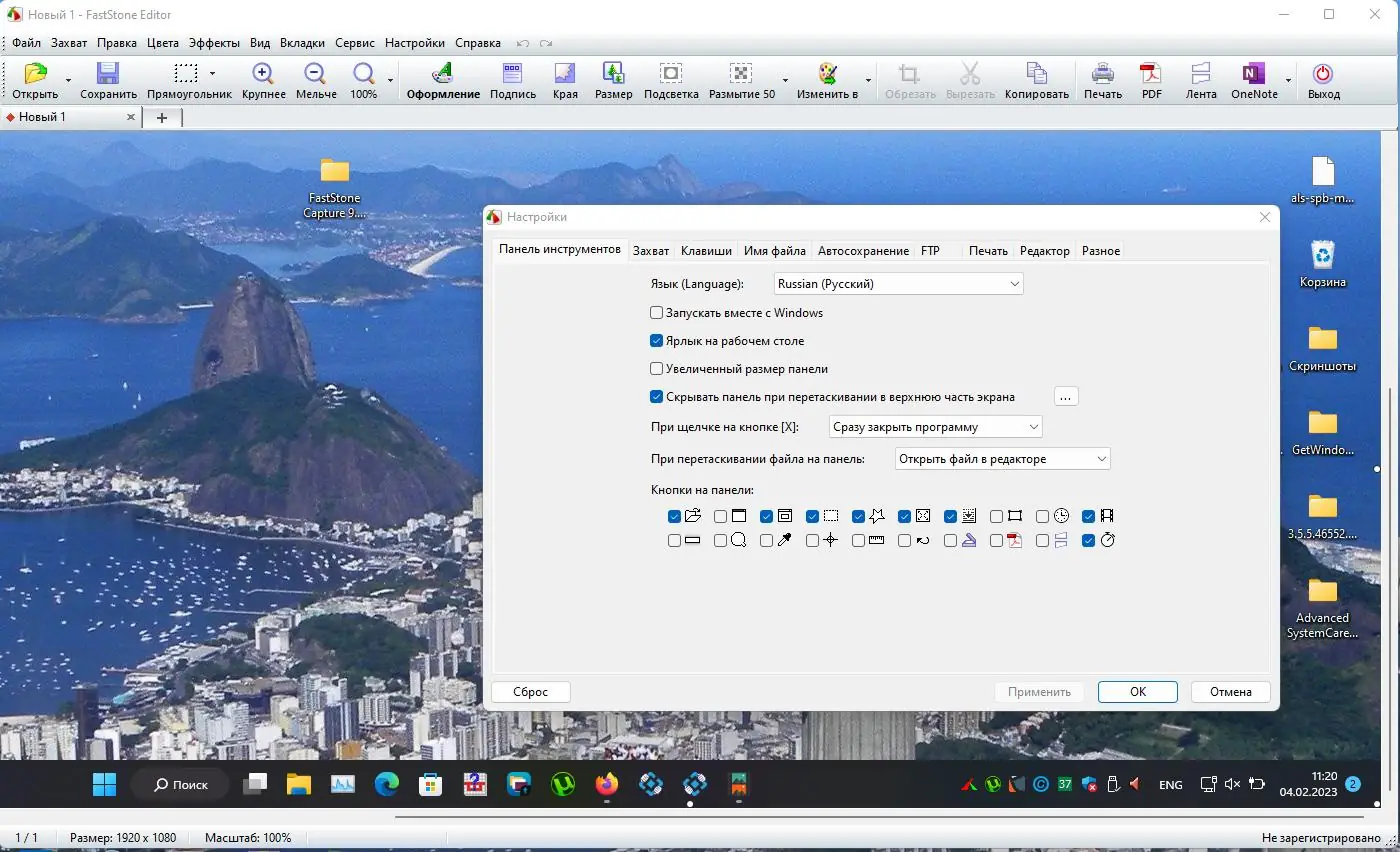Open the Эффекты menu
This screenshot has width=1400, height=852.
[x=214, y=43]
